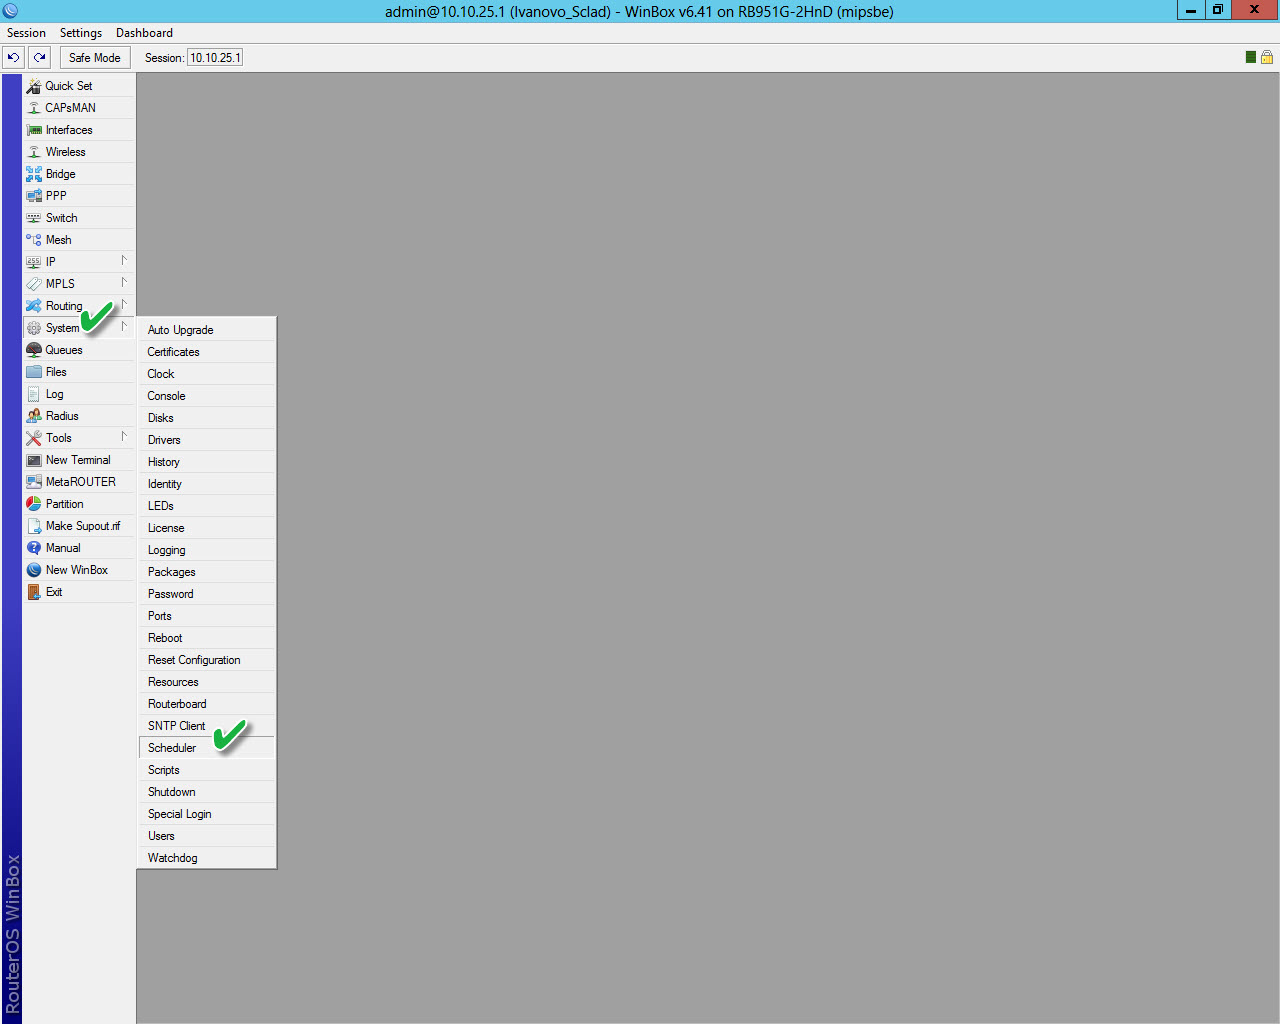Image resolution: width=1280 pixels, height=1024 pixels.
Task: Click the Quick Set icon
Action: pyautogui.click(x=34, y=86)
